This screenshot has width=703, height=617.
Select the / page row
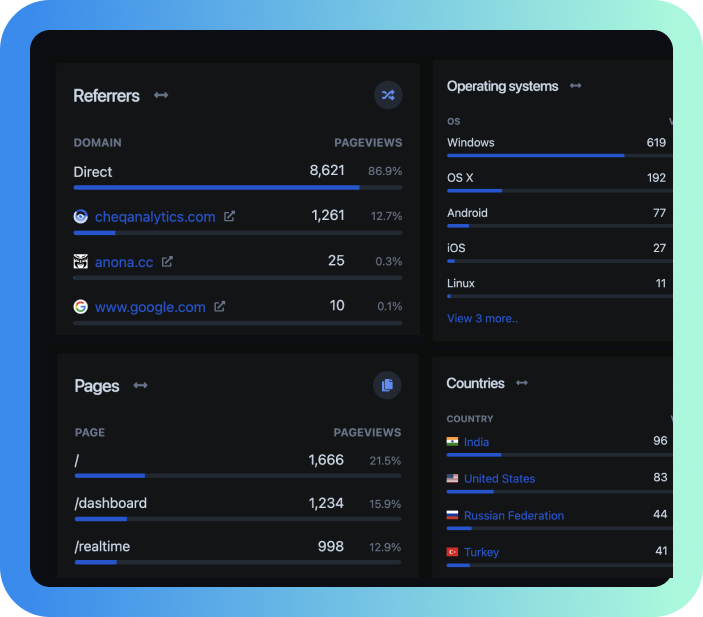pyautogui.click(x=238, y=465)
